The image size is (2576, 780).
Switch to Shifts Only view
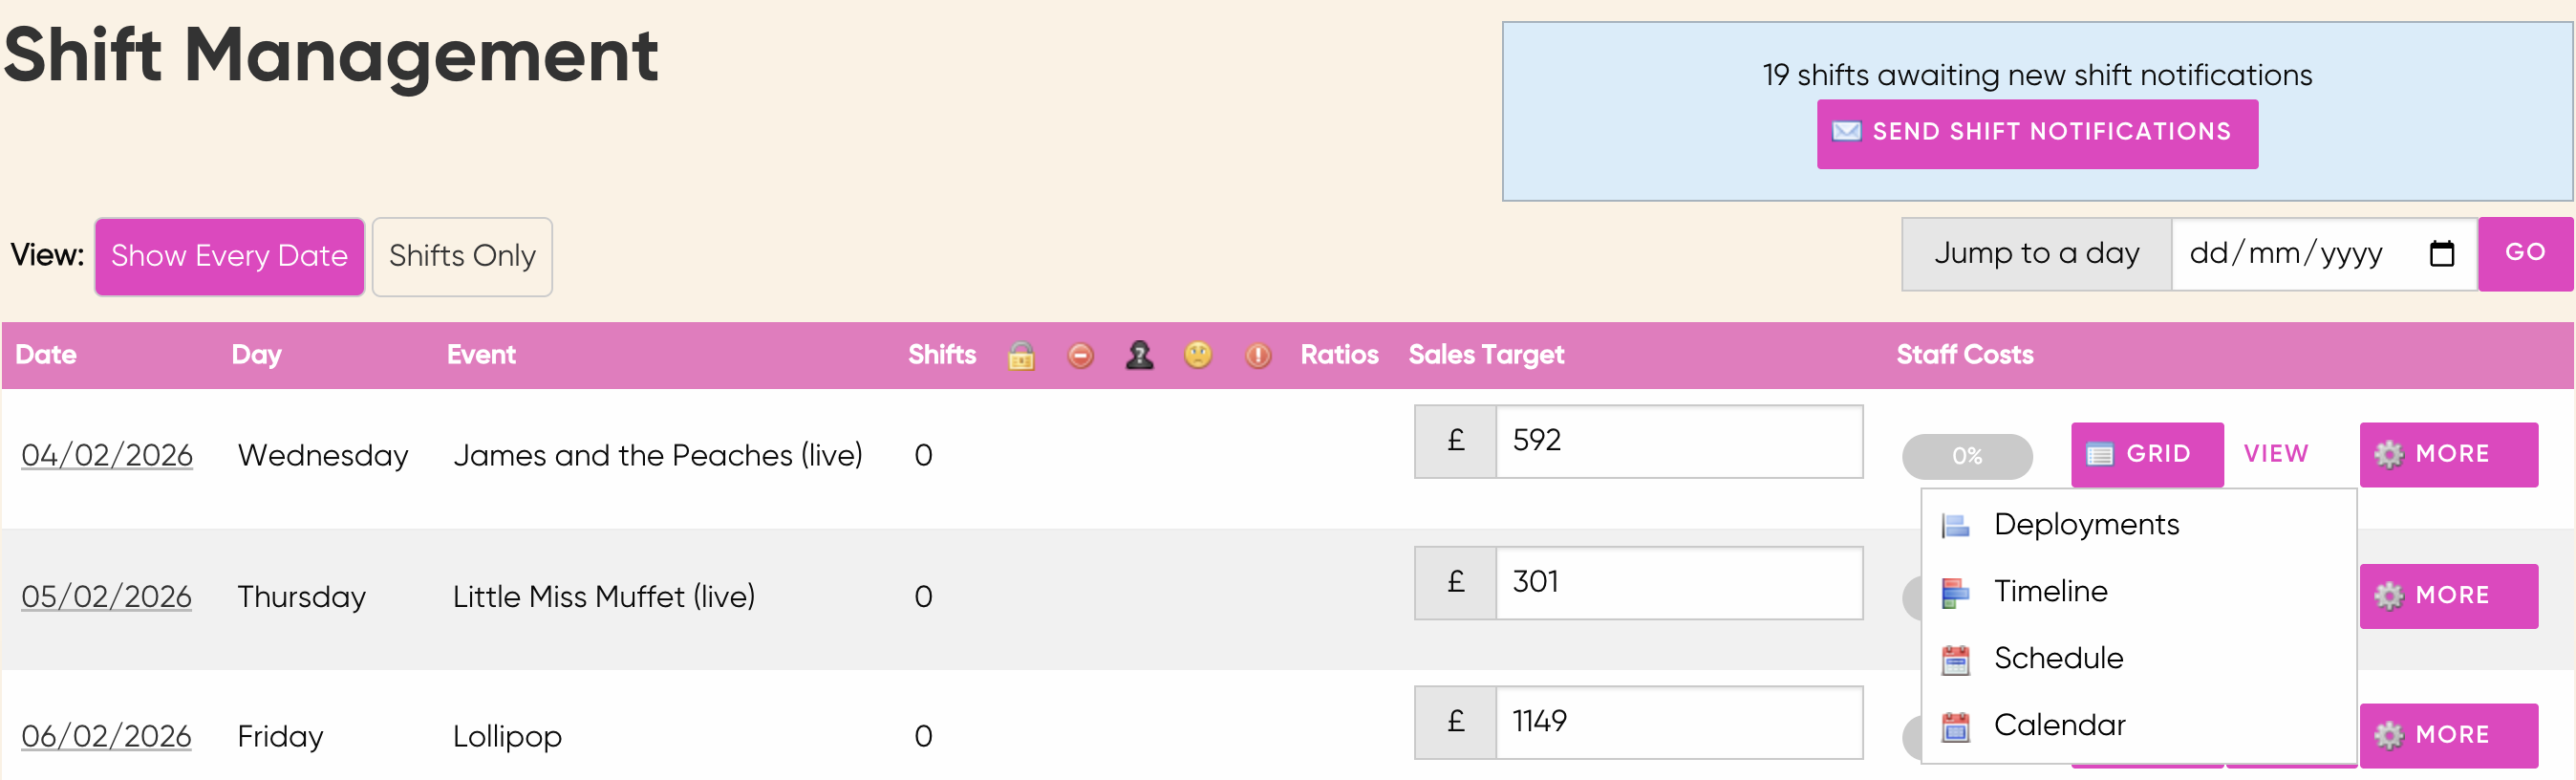[x=462, y=257]
